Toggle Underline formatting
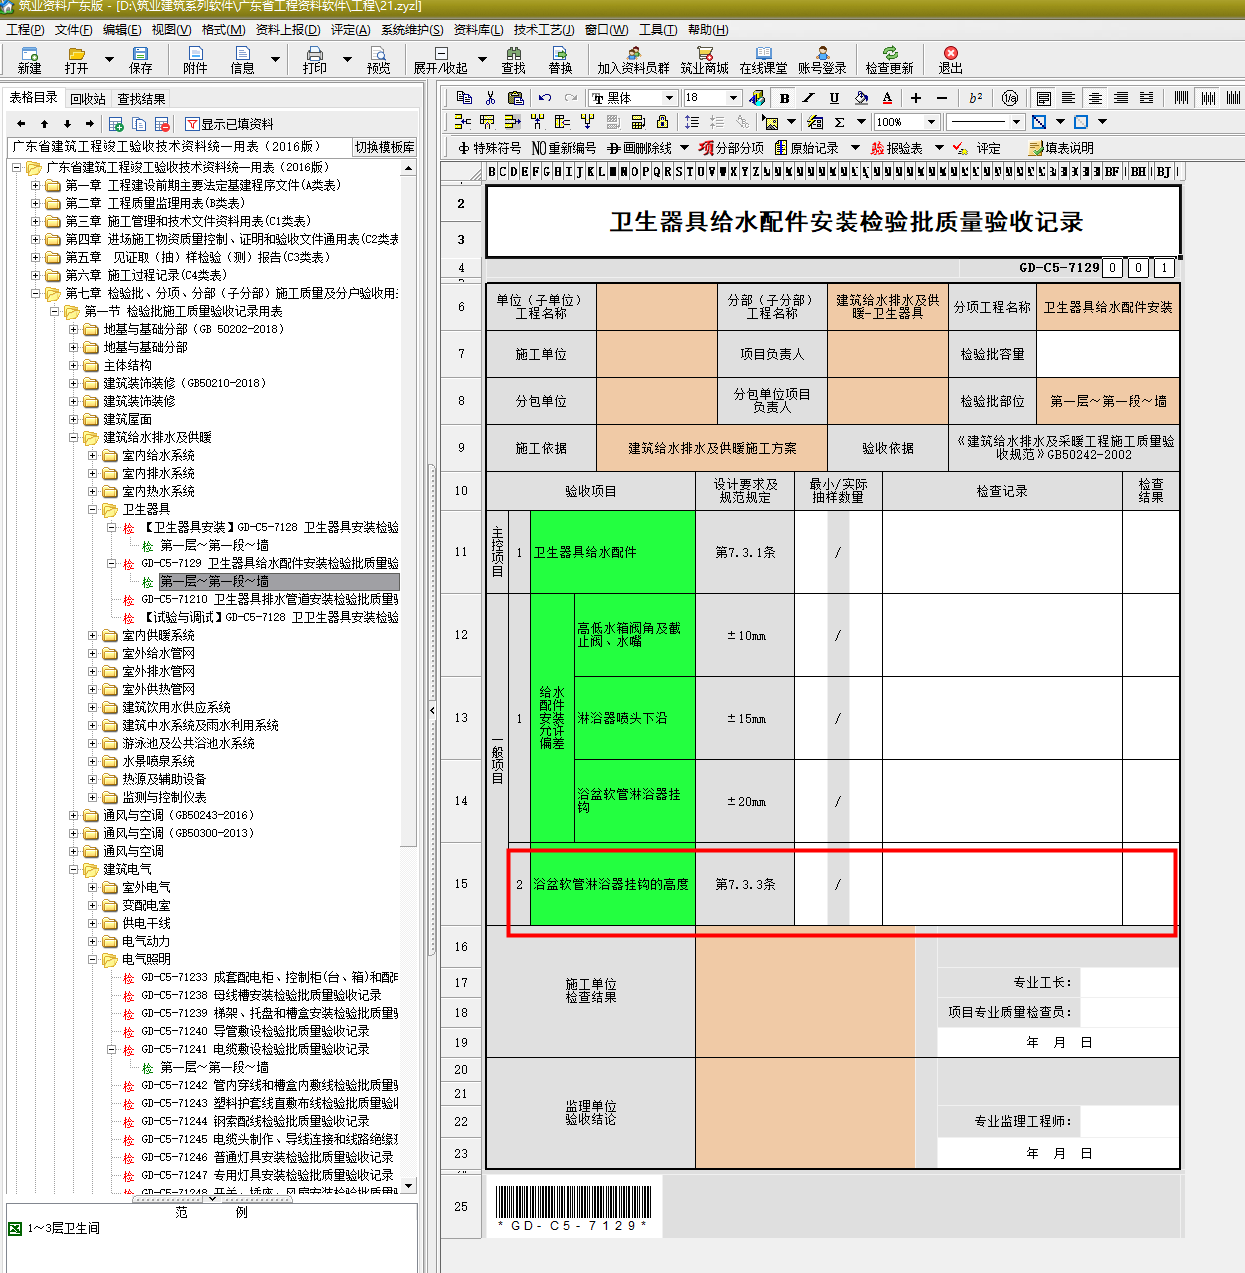Screen dimensions: 1245x1273 click(834, 97)
